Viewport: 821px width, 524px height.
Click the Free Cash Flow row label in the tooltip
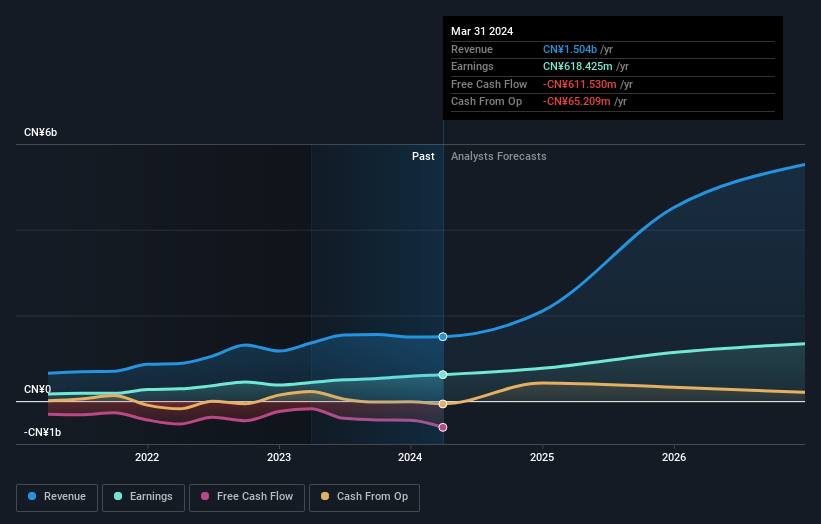click(x=489, y=84)
